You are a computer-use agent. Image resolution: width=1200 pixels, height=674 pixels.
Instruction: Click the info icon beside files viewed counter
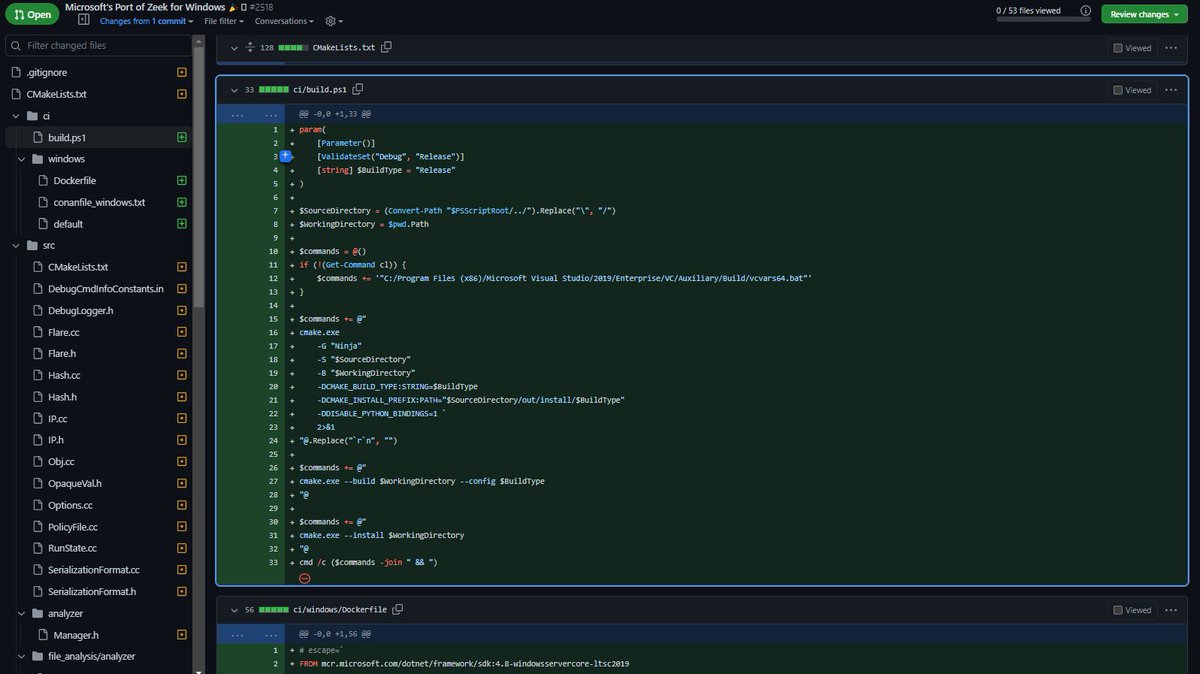1085,10
